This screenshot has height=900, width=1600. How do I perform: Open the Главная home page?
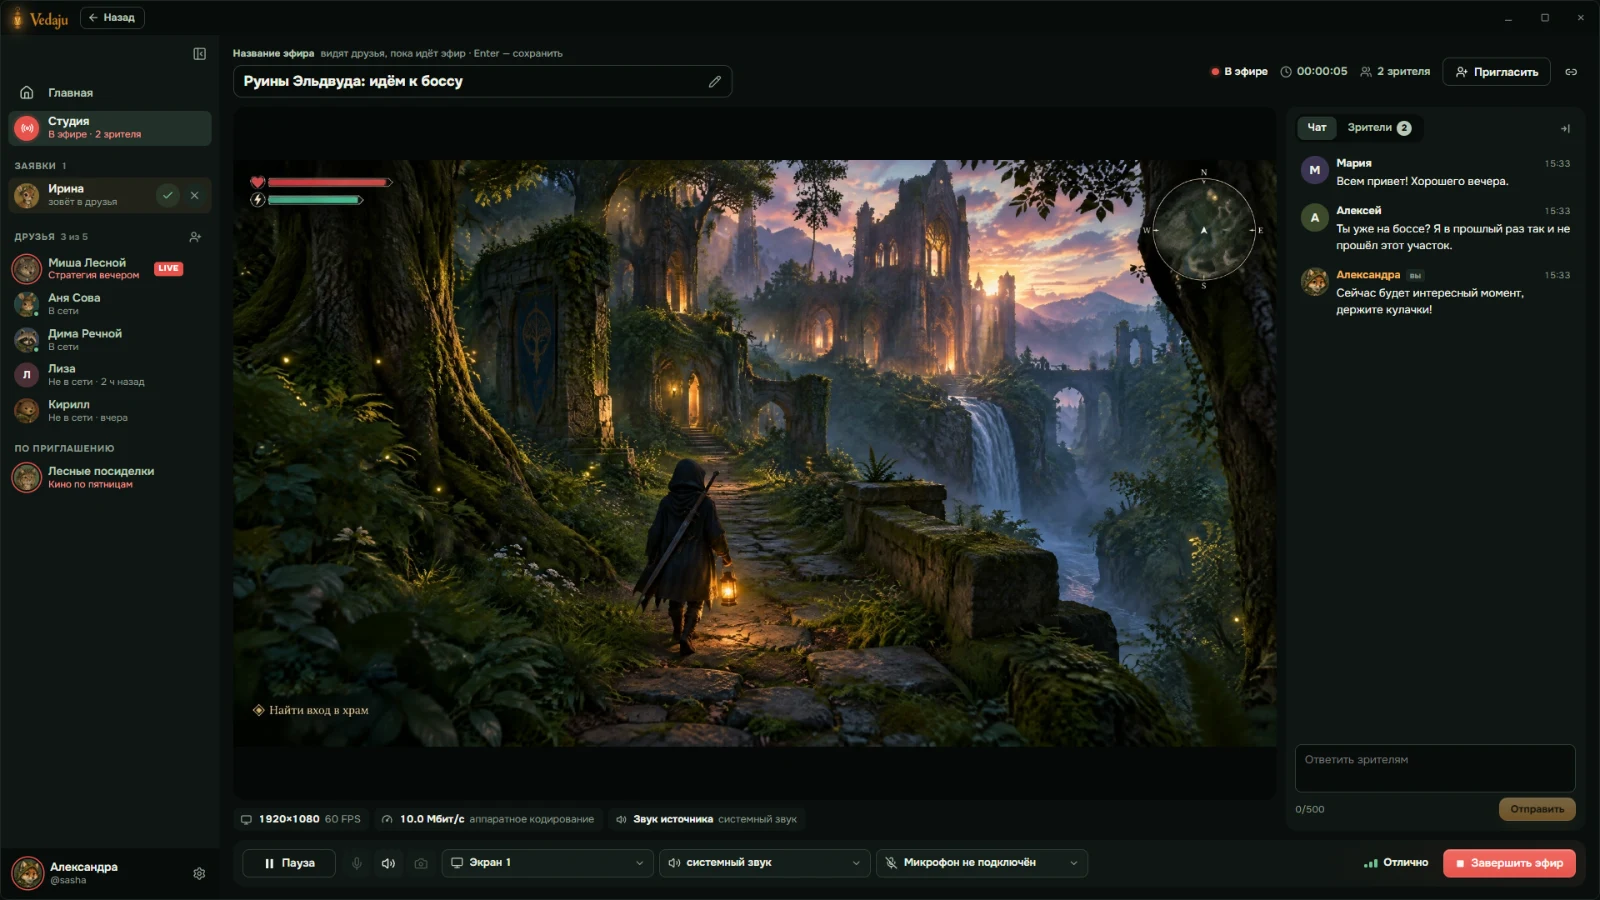click(110, 93)
